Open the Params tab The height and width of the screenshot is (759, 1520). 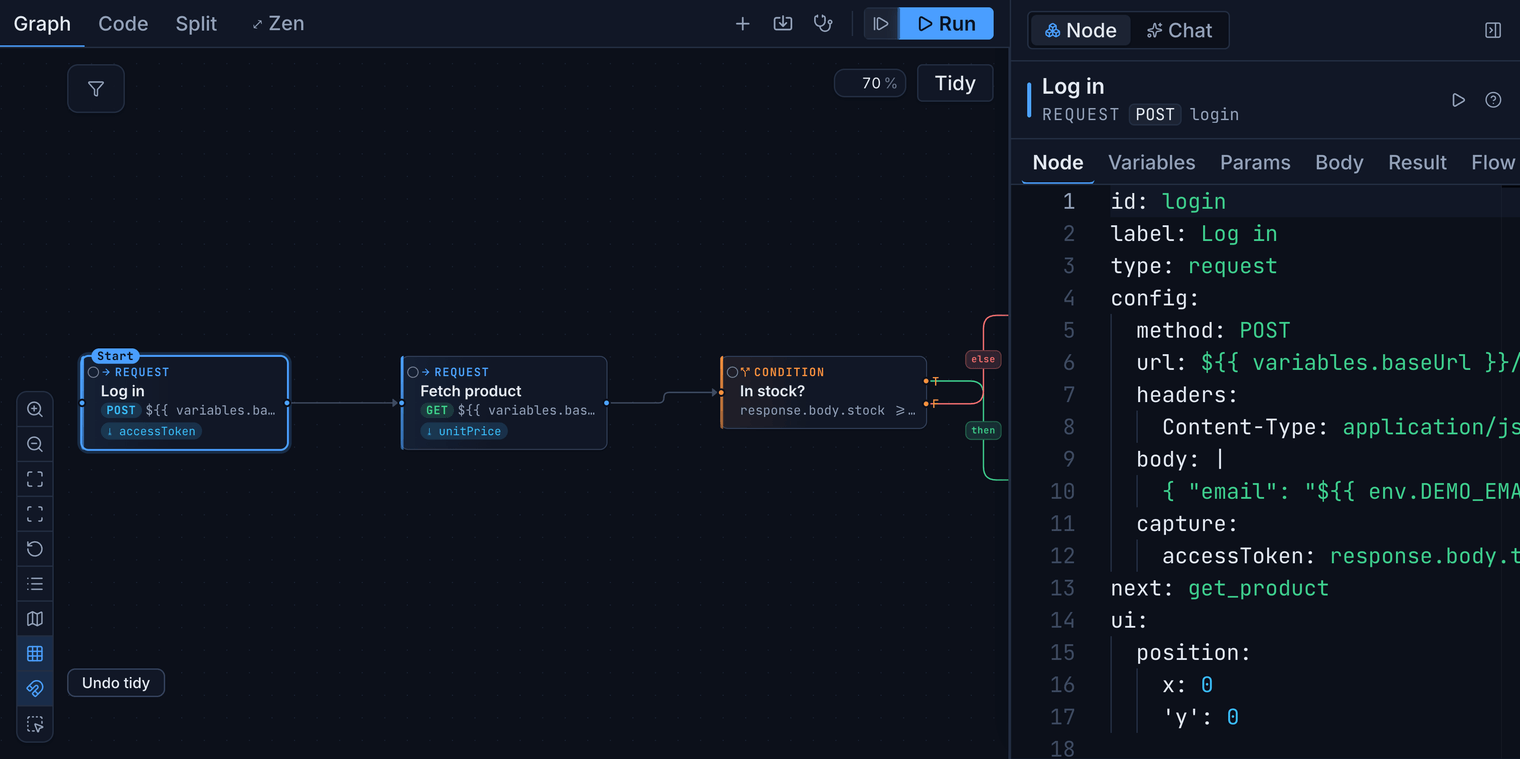[x=1255, y=162]
